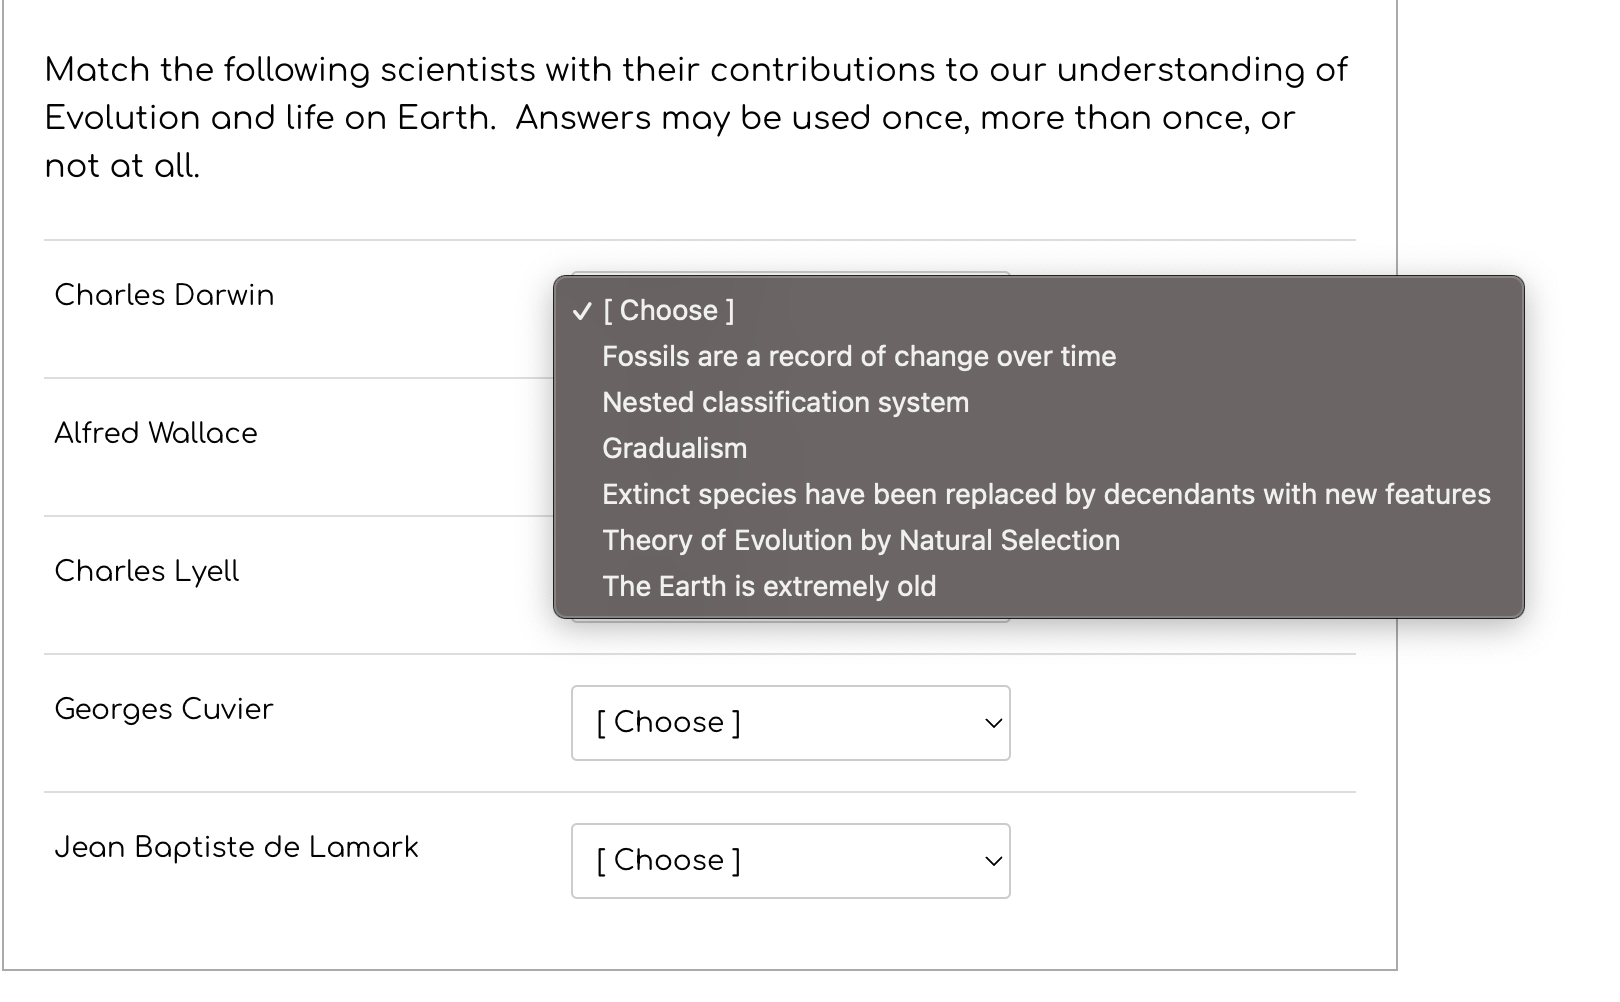Screen dimensions: 1620x1002
Task: Pick "The Earth is extremely old" option
Action: pos(768,586)
